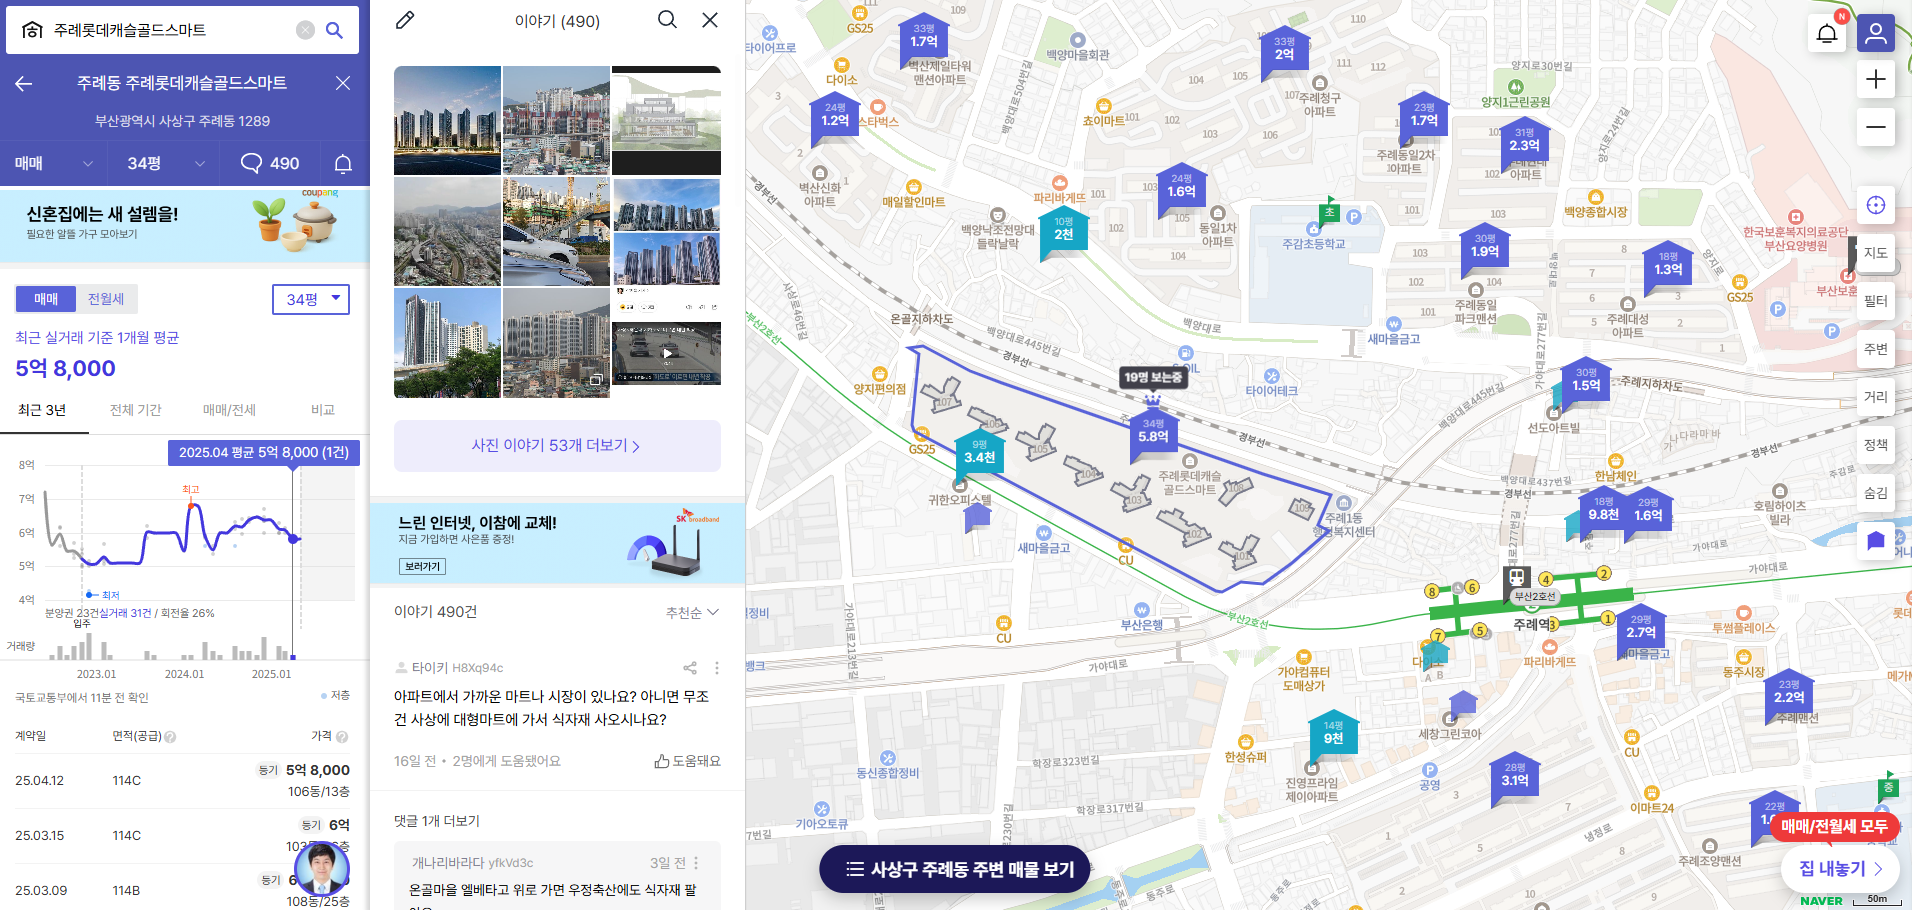Select the 14평 9천 map marker
This screenshot has height=910, width=1912.
(1333, 735)
